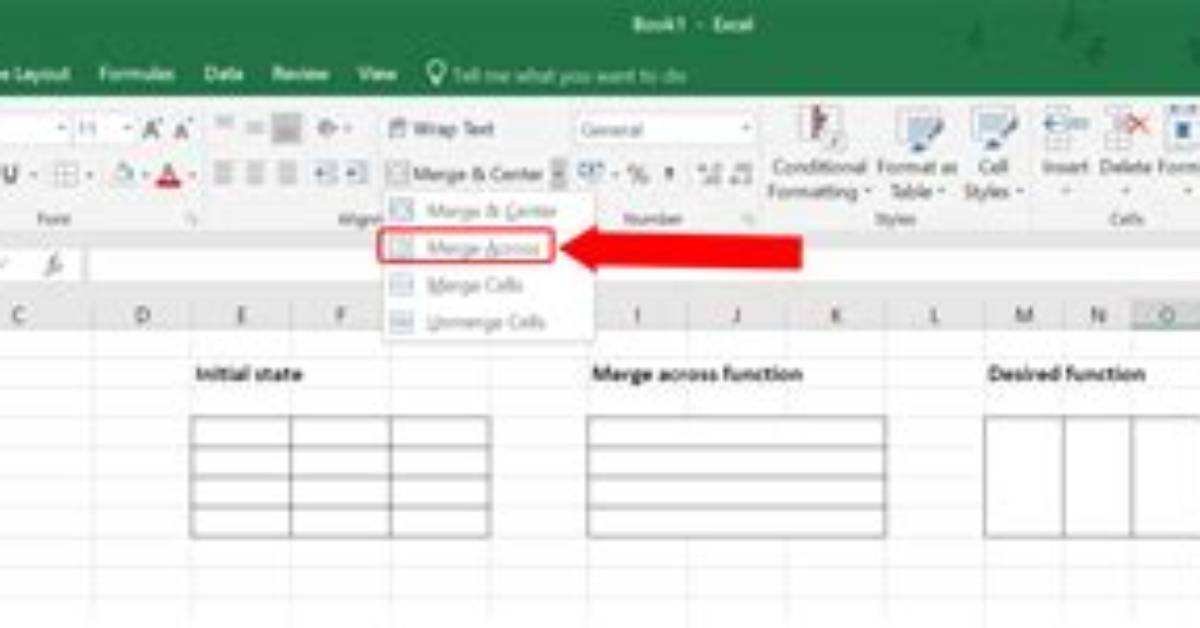Image resolution: width=1200 pixels, height=628 pixels.
Task: Open the font size dropdown
Action: tap(127, 129)
